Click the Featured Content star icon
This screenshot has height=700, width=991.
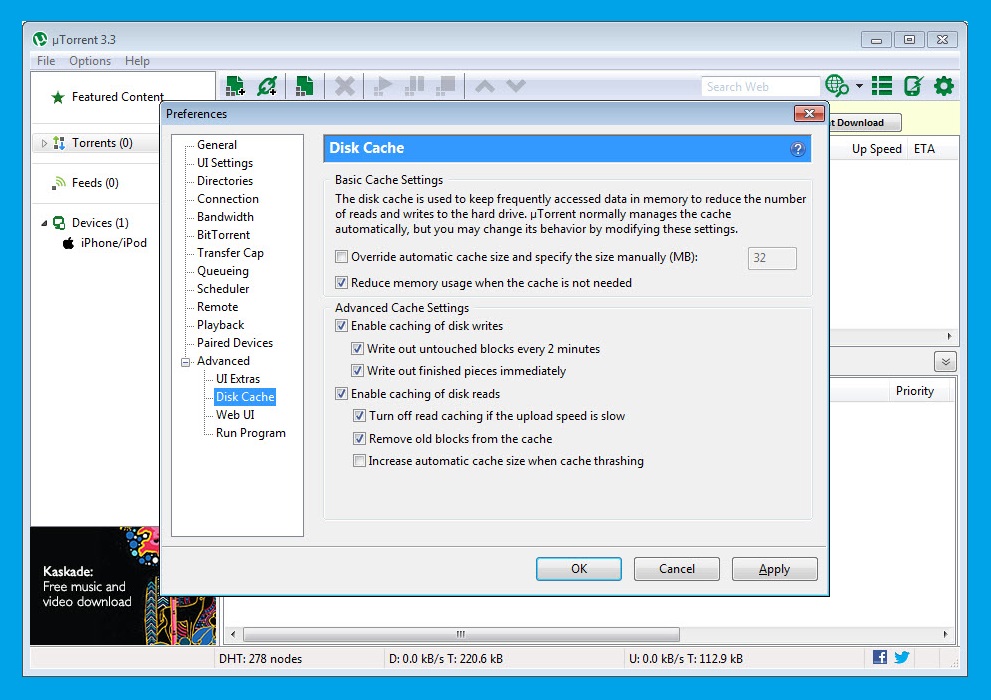(x=58, y=97)
